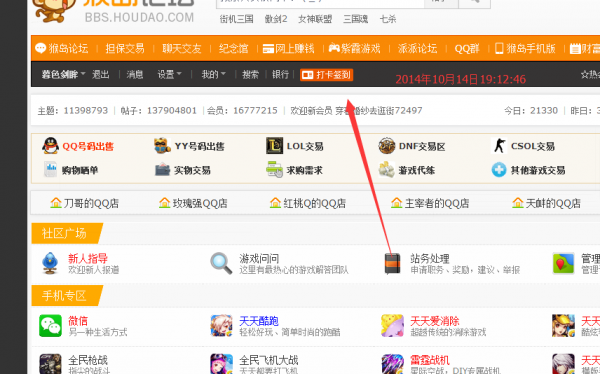Click the 傲剑2 hot search link

tap(276, 19)
